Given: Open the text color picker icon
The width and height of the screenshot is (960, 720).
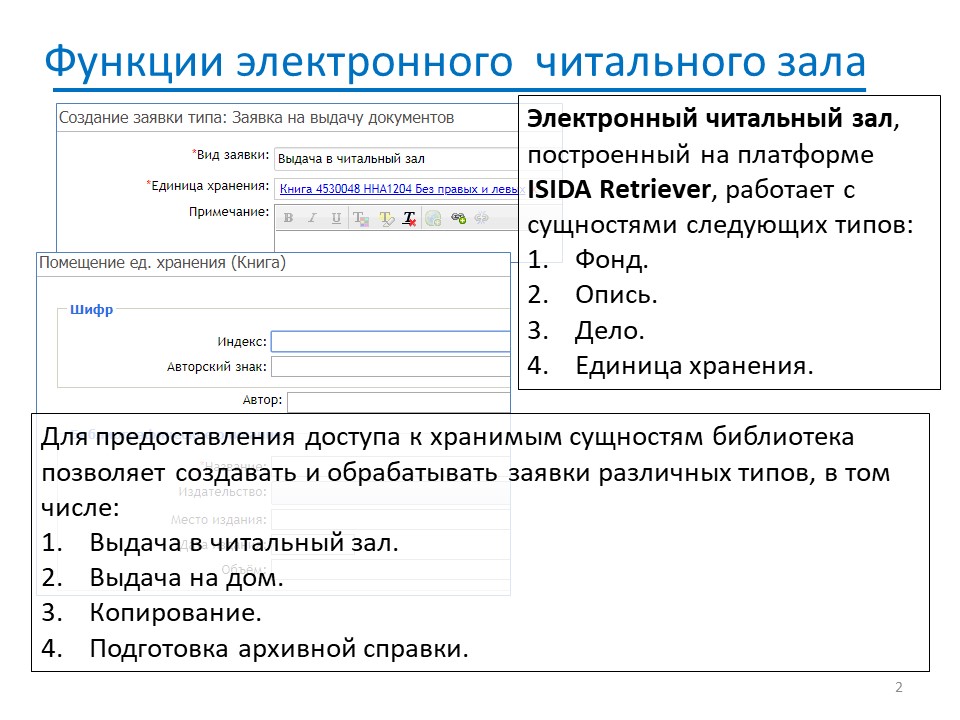Looking at the screenshot, I should [x=361, y=219].
